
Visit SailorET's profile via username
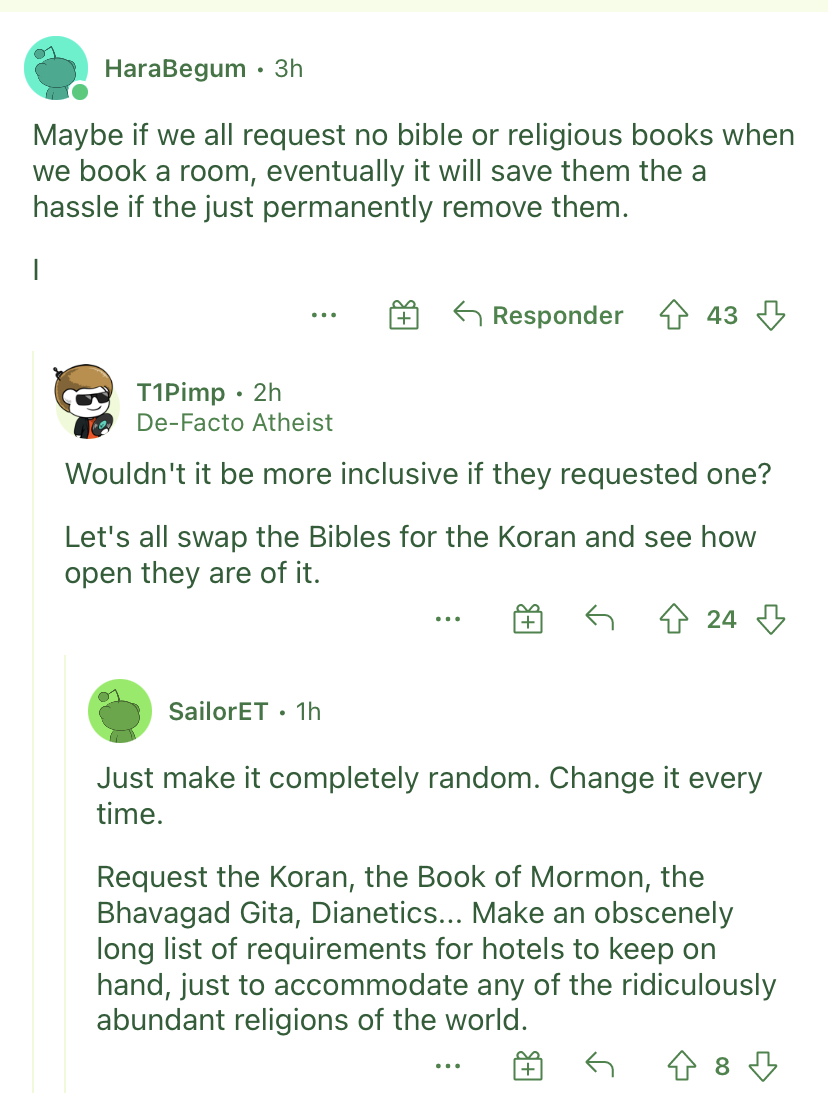coord(218,711)
